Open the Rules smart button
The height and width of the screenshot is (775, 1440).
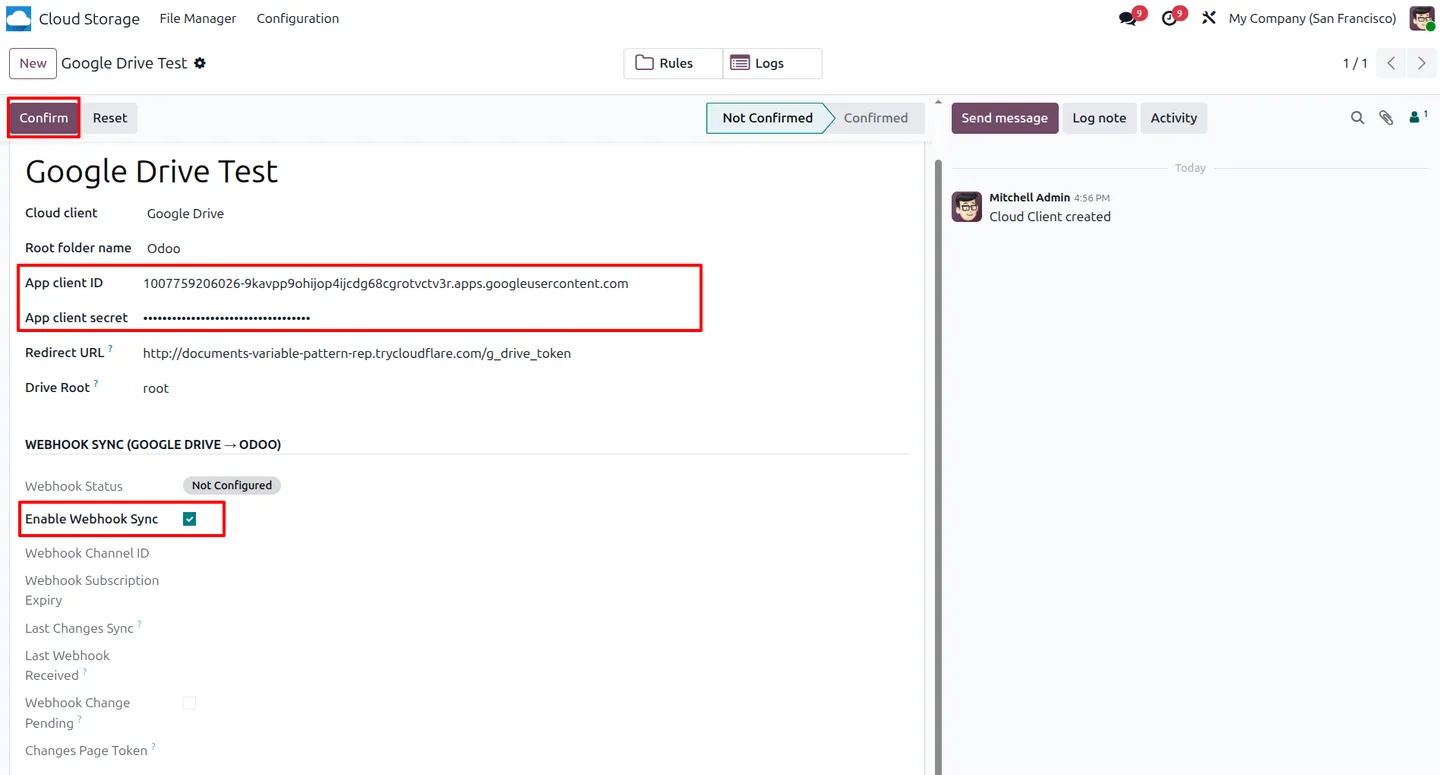[673, 63]
